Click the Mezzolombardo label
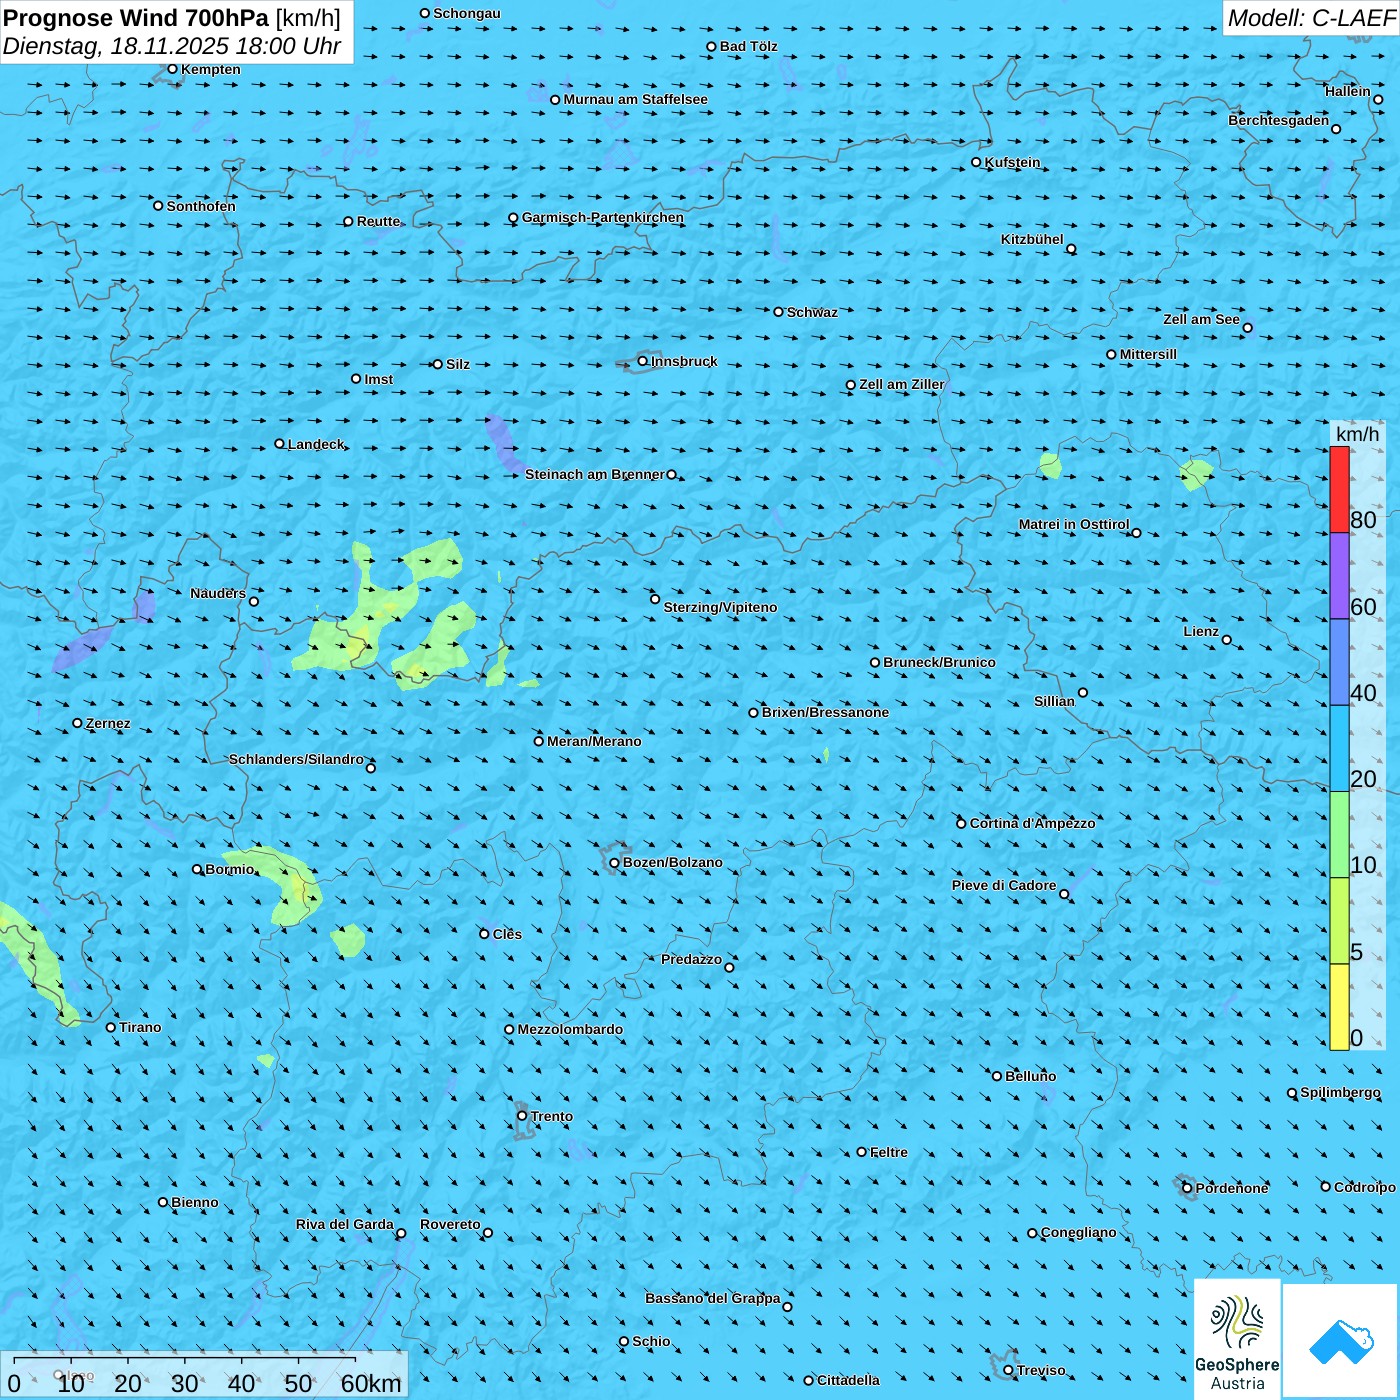 point(570,1029)
